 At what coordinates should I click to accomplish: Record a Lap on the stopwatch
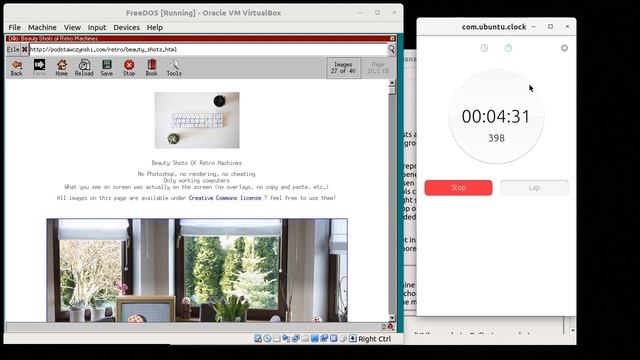[x=534, y=188]
